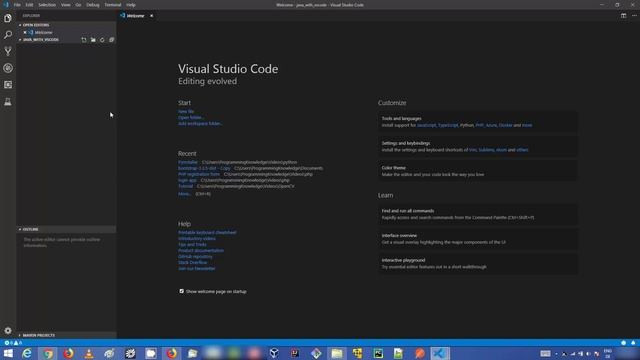Open the Help menu
This screenshot has height=360, width=640.
click(x=131, y=5)
